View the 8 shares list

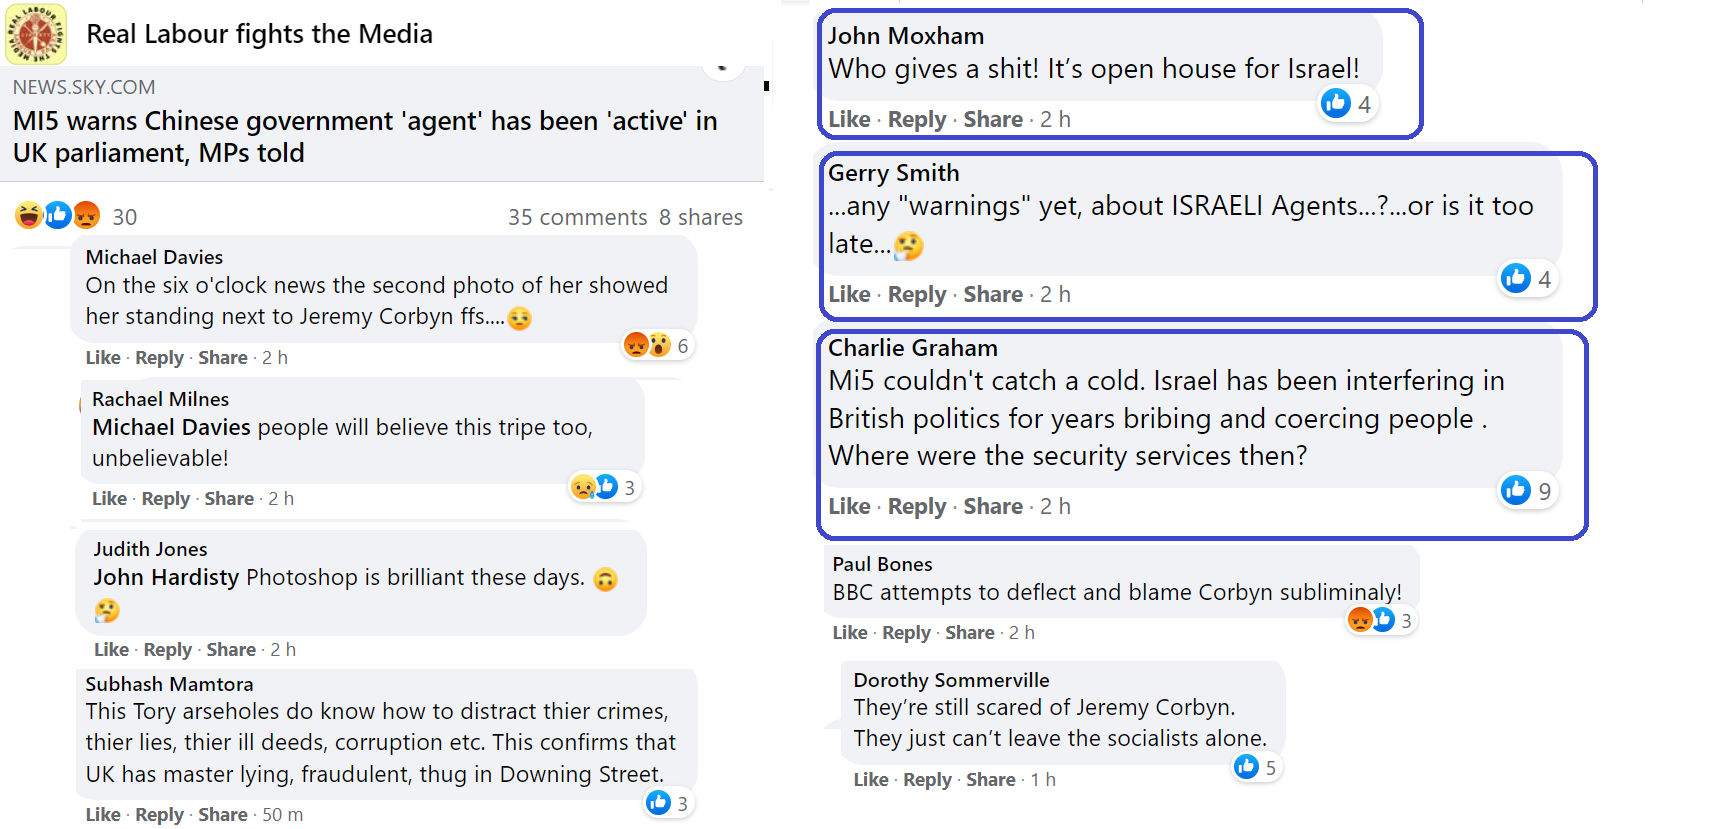click(x=700, y=217)
